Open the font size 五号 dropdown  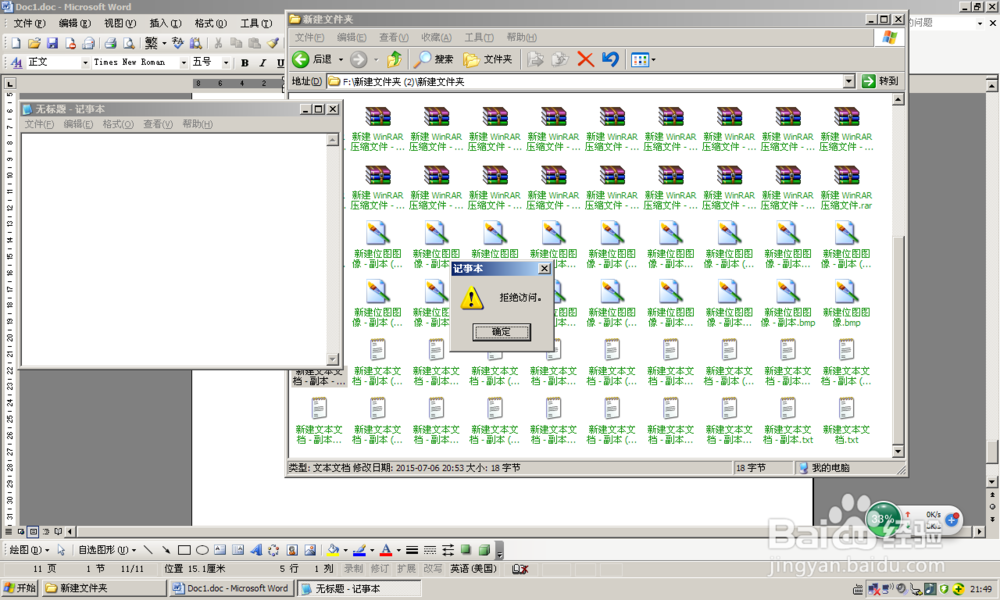[x=226, y=62]
